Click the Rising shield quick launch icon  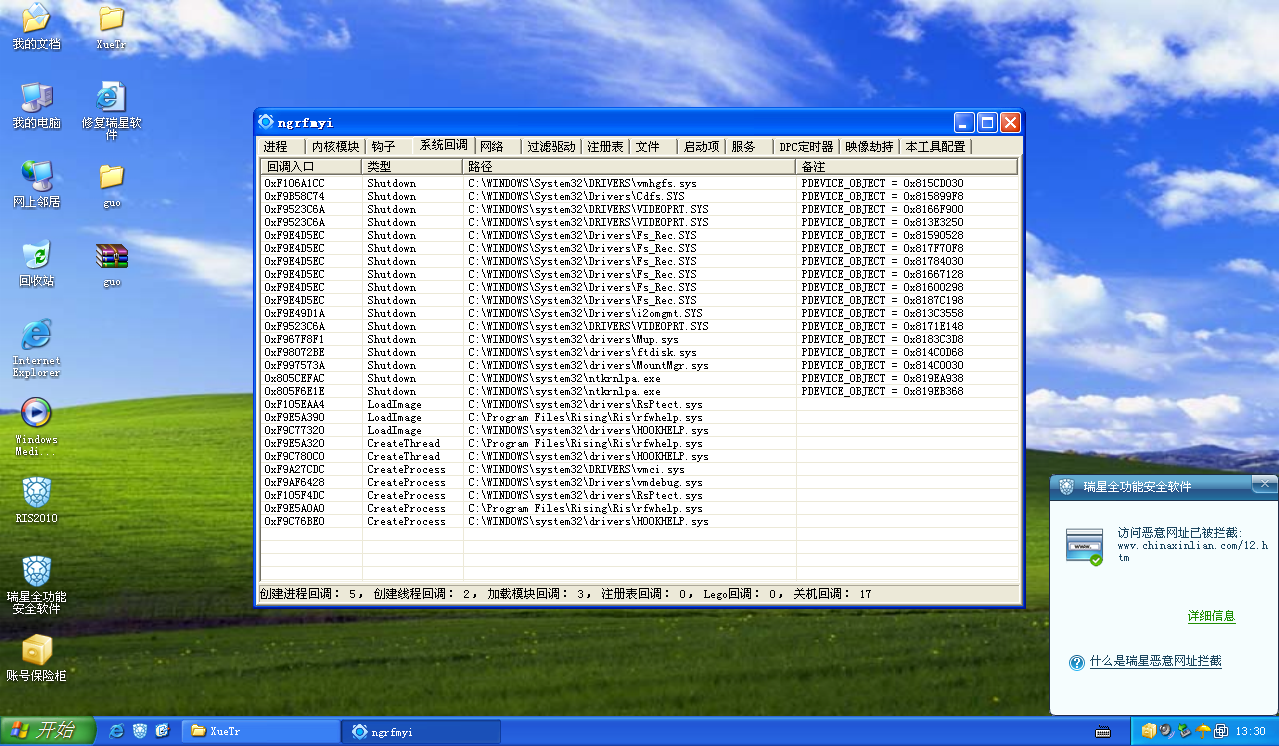click(x=140, y=731)
